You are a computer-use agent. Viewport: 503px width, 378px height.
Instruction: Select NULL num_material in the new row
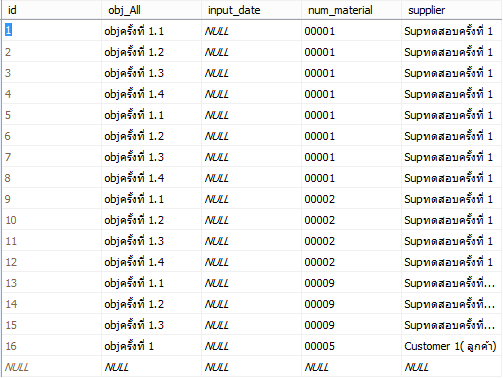tap(352, 367)
